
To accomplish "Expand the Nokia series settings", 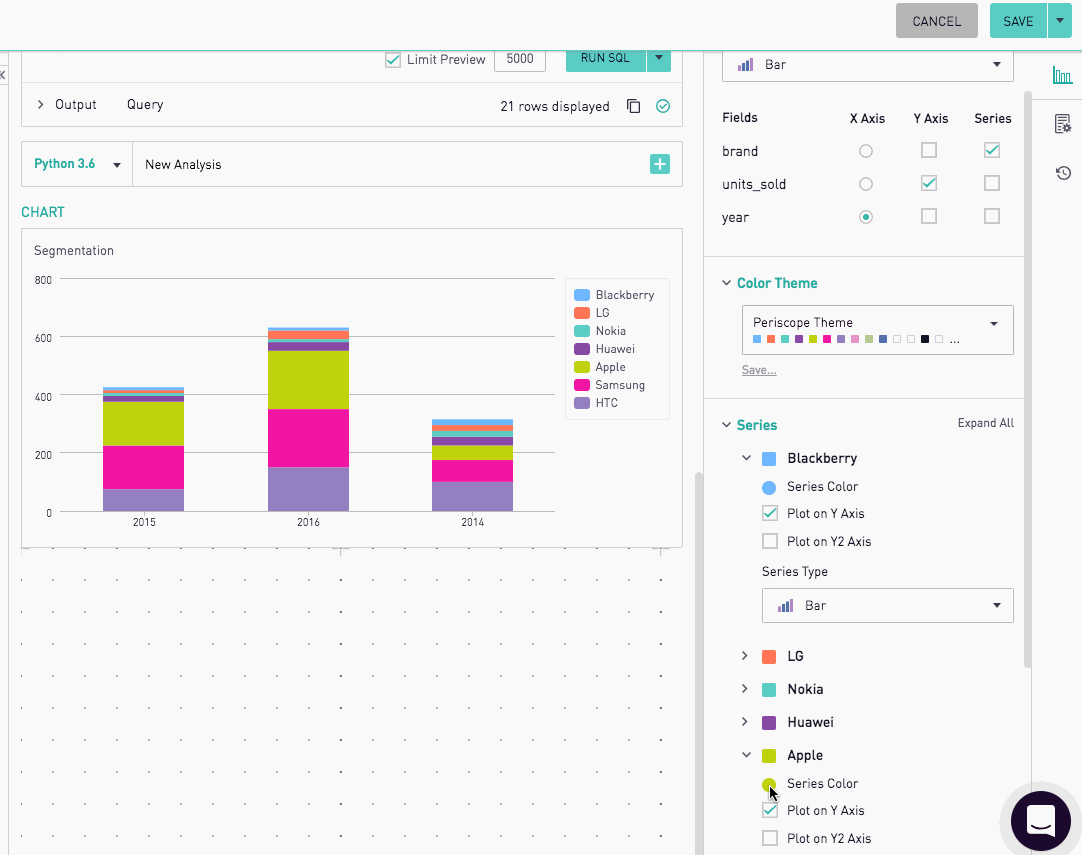I will click(745, 689).
